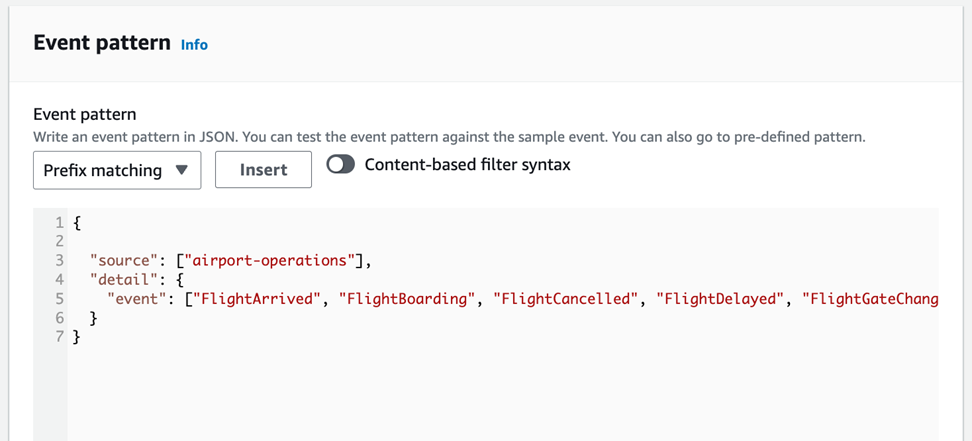Viewport: 972px width, 441px height.
Task: Click the final closing brace on line 7
Action: click(78, 337)
